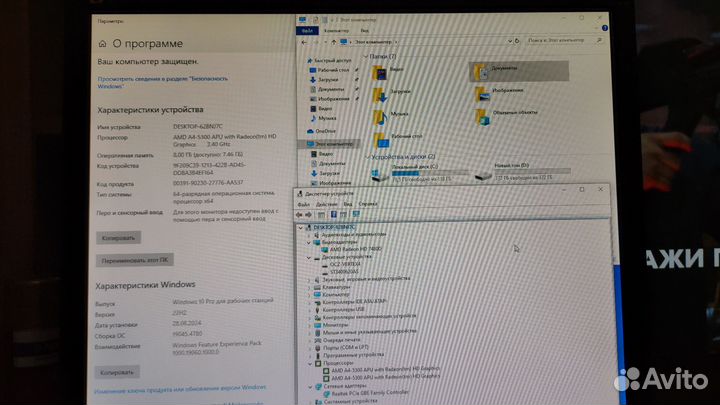Open the Музыка folder tile
Image resolution: width=720 pixels, height=405 pixels.
(x=390, y=116)
